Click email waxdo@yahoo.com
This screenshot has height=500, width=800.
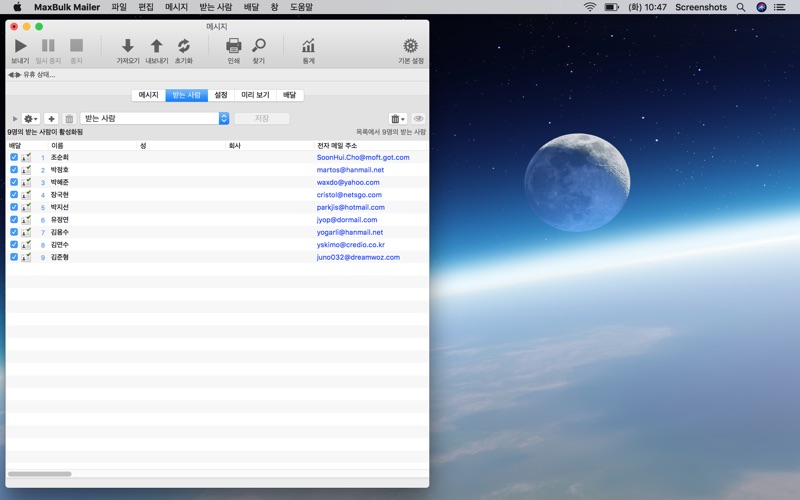click(348, 182)
